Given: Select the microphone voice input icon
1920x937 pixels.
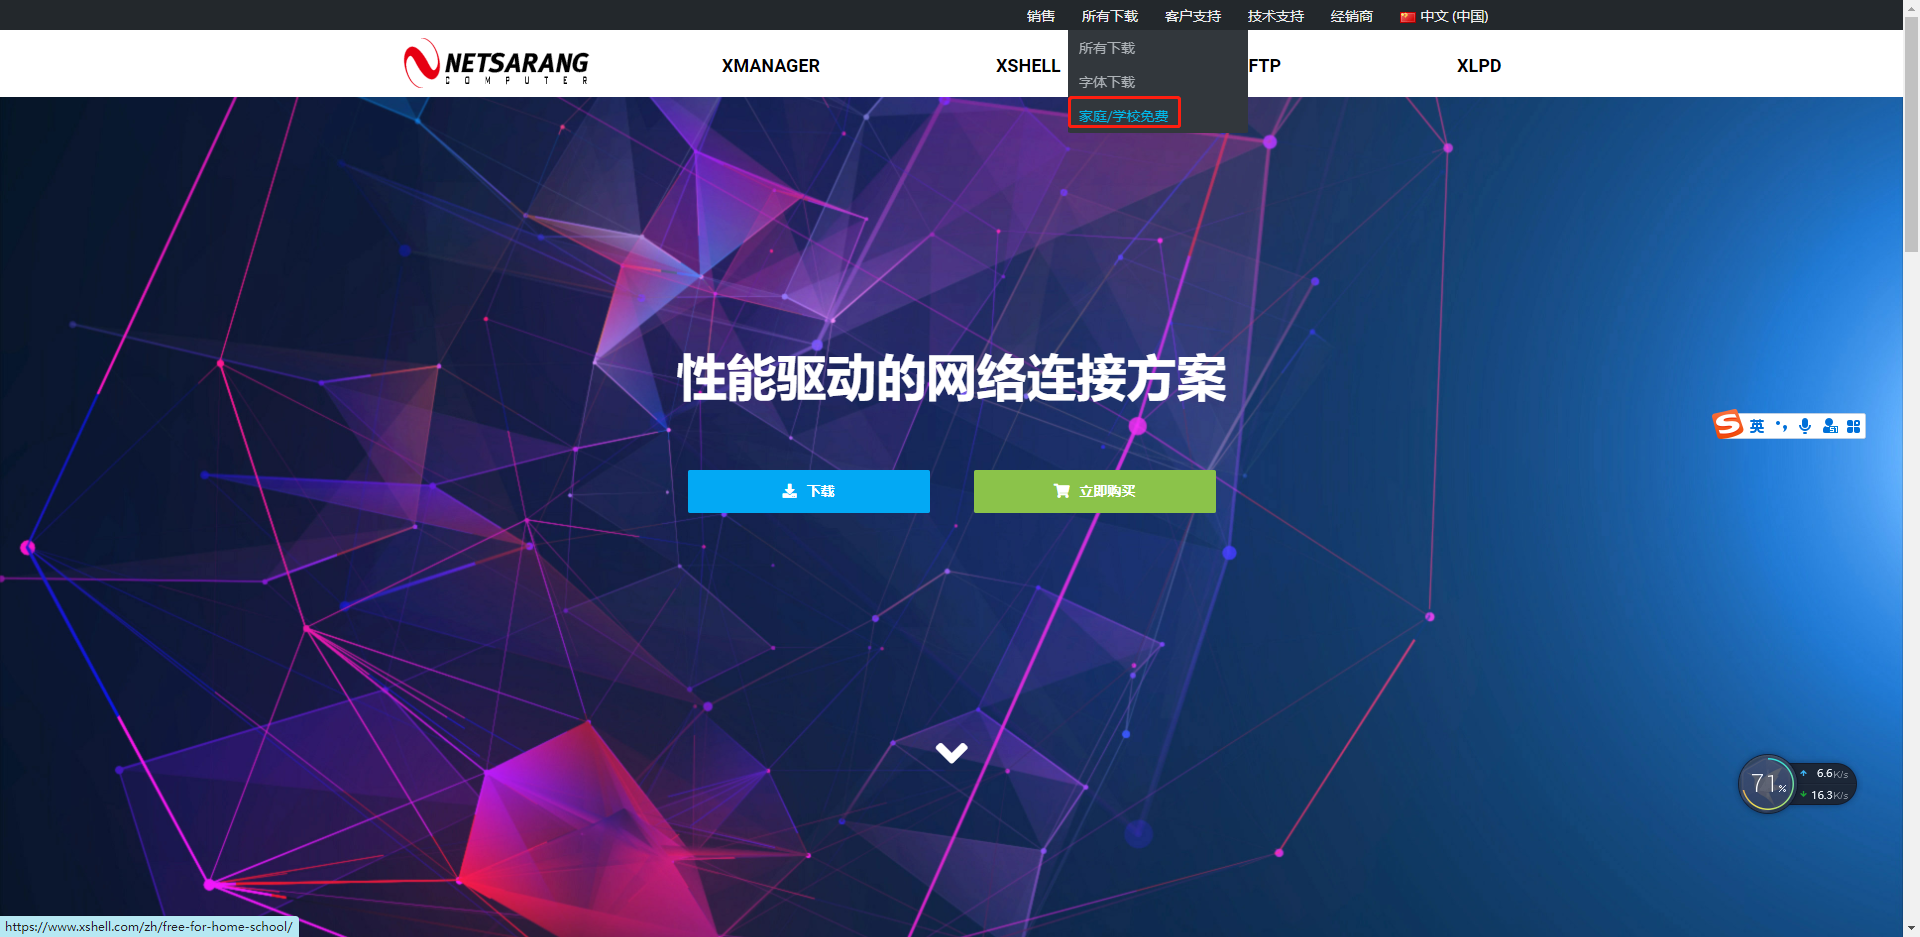Looking at the screenshot, I should 1805,425.
